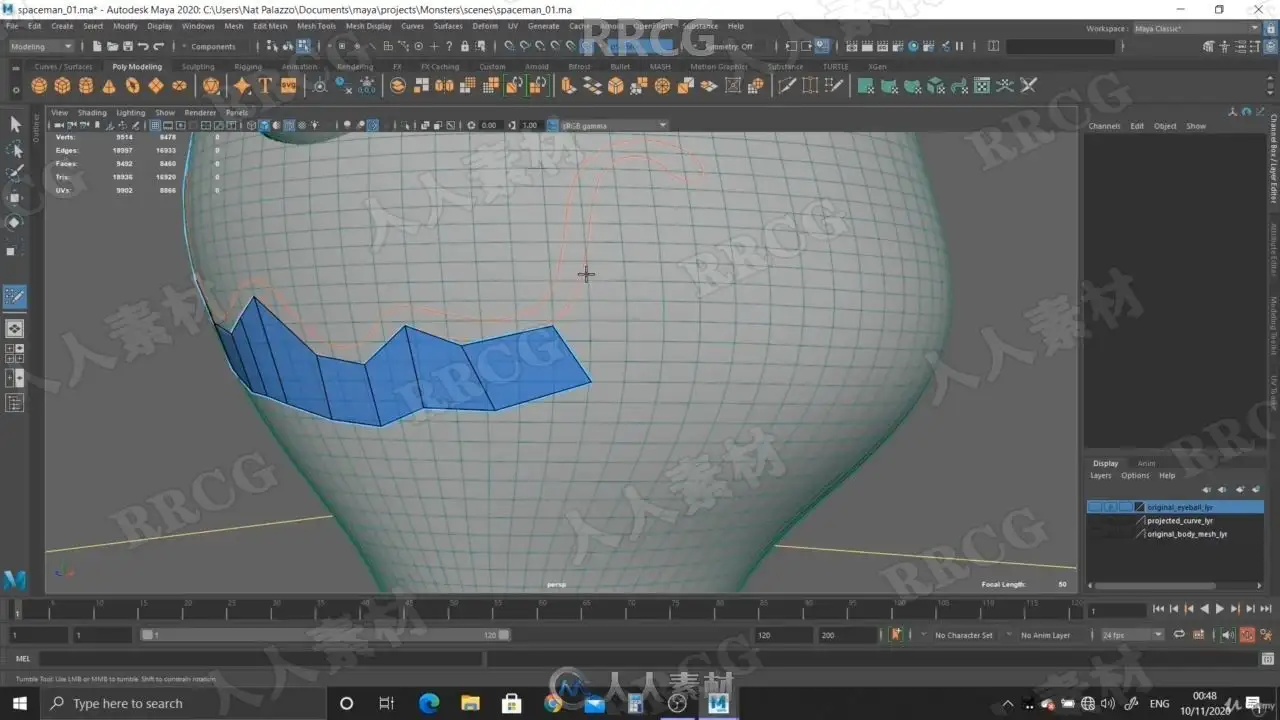Open the Layers menu in layer editor
This screenshot has height=720, width=1280.
tap(1100, 476)
